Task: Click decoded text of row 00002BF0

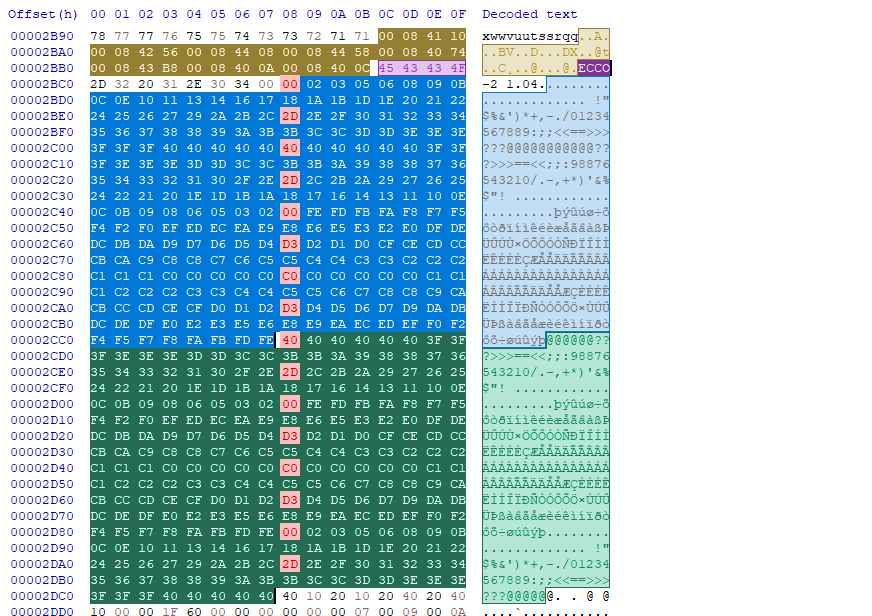Action: (546, 132)
